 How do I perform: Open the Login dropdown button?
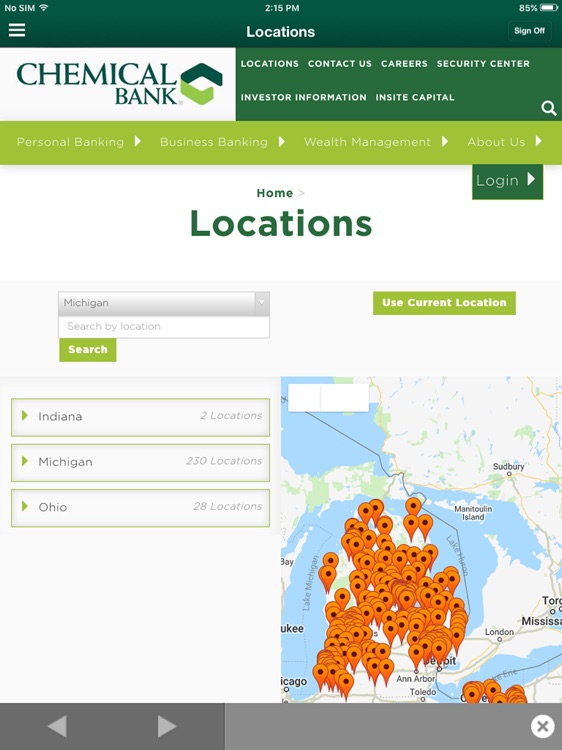[507, 181]
